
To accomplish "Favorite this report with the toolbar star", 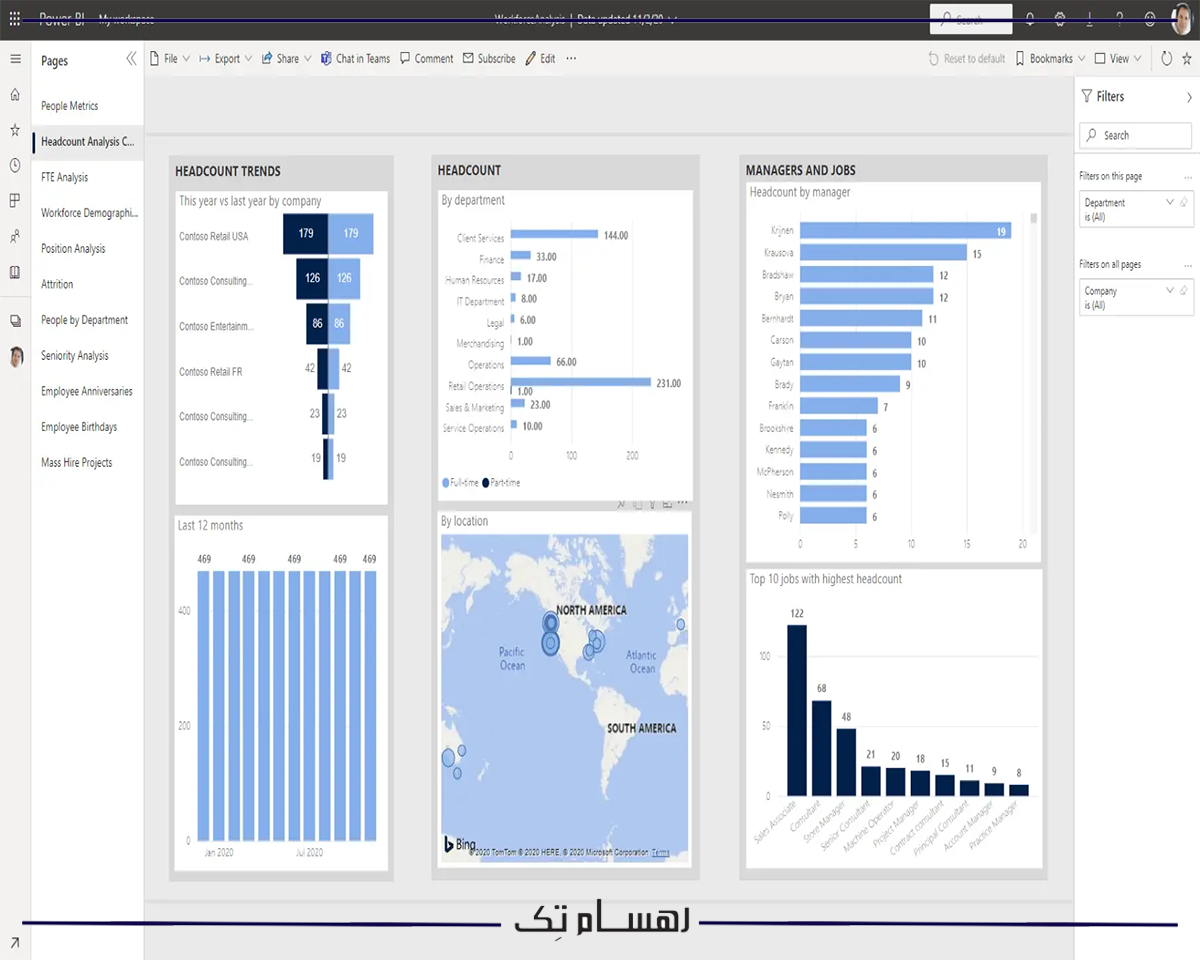I will [x=1186, y=59].
